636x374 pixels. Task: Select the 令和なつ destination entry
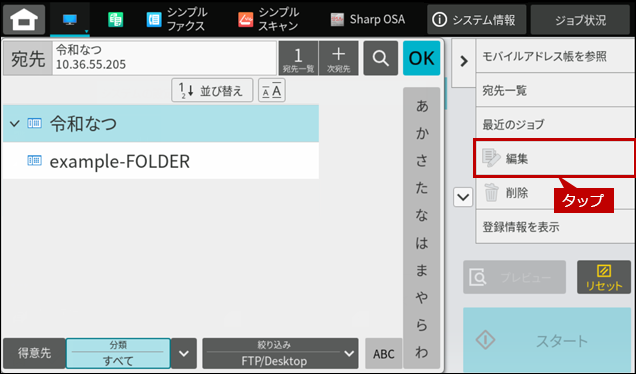pos(161,124)
